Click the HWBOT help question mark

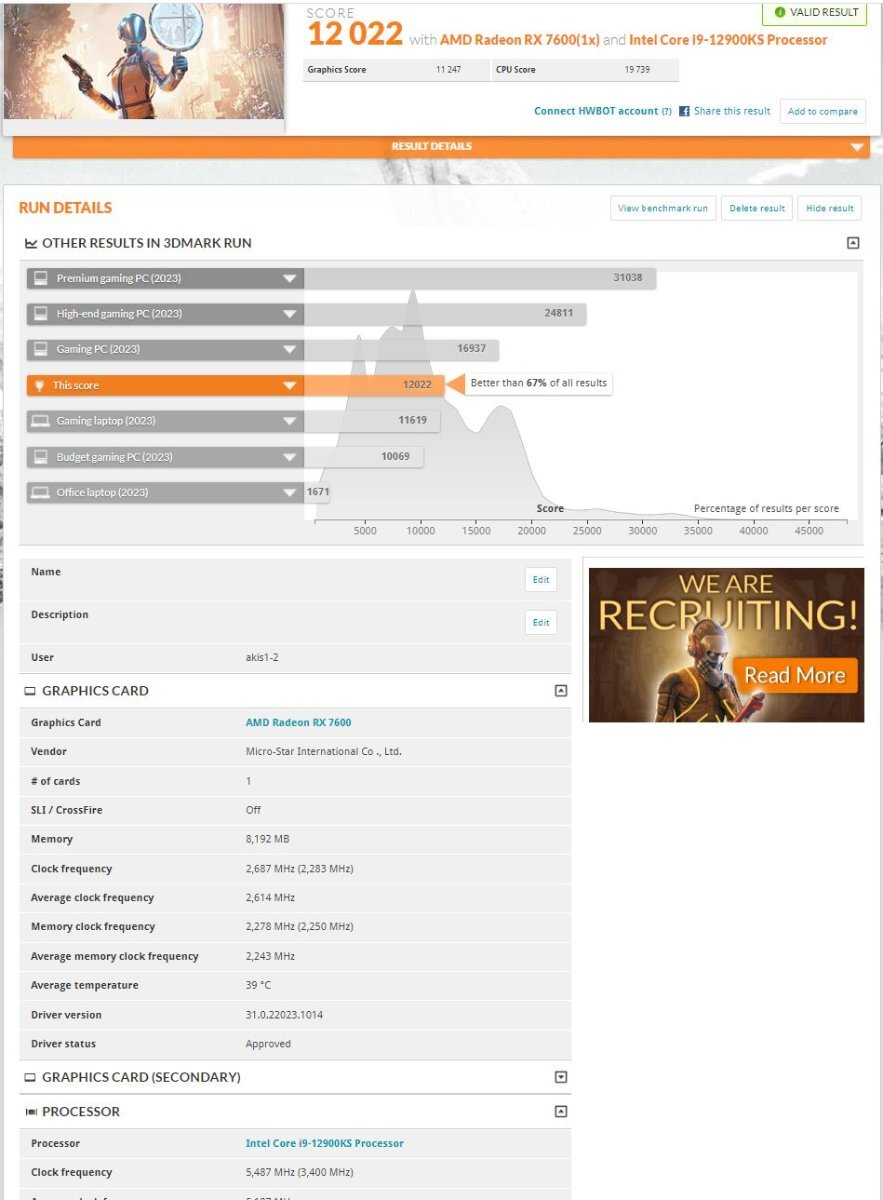pos(667,111)
